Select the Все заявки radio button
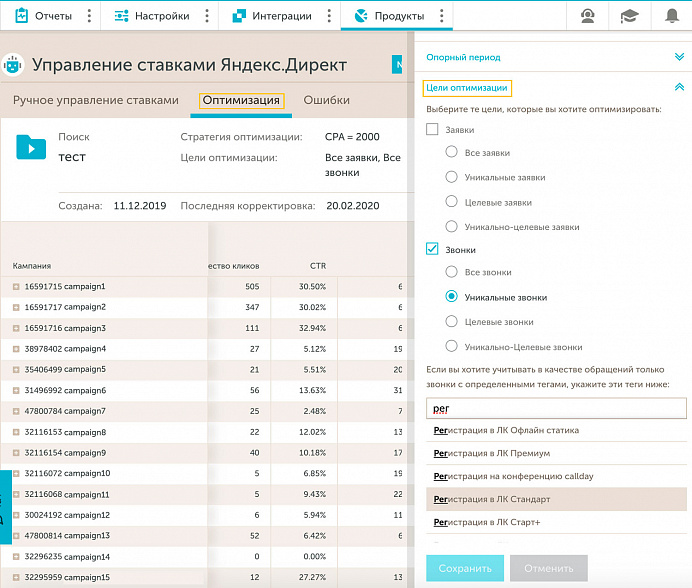The height and width of the screenshot is (588, 692). click(451, 152)
